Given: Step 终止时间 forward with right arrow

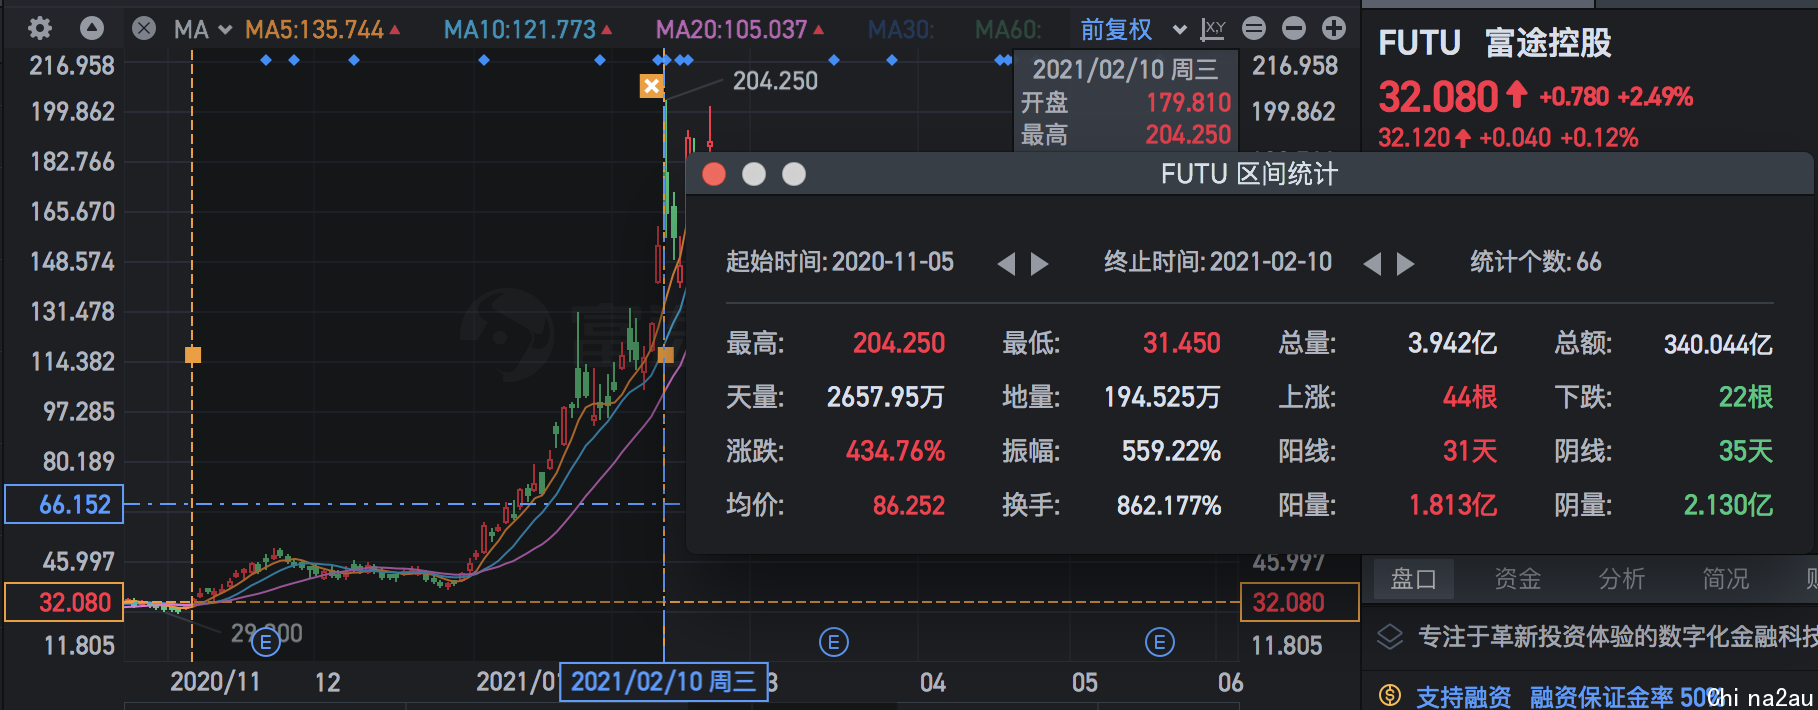Looking at the screenshot, I should (x=1406, y=263).
